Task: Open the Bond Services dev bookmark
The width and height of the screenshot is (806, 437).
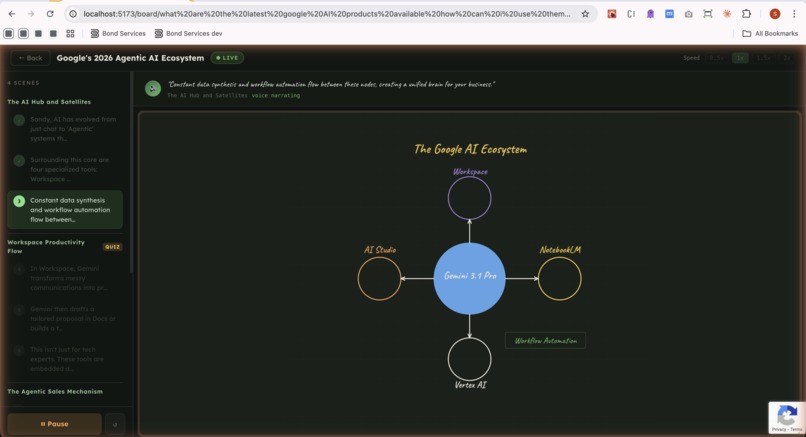Action: [189, 33]
